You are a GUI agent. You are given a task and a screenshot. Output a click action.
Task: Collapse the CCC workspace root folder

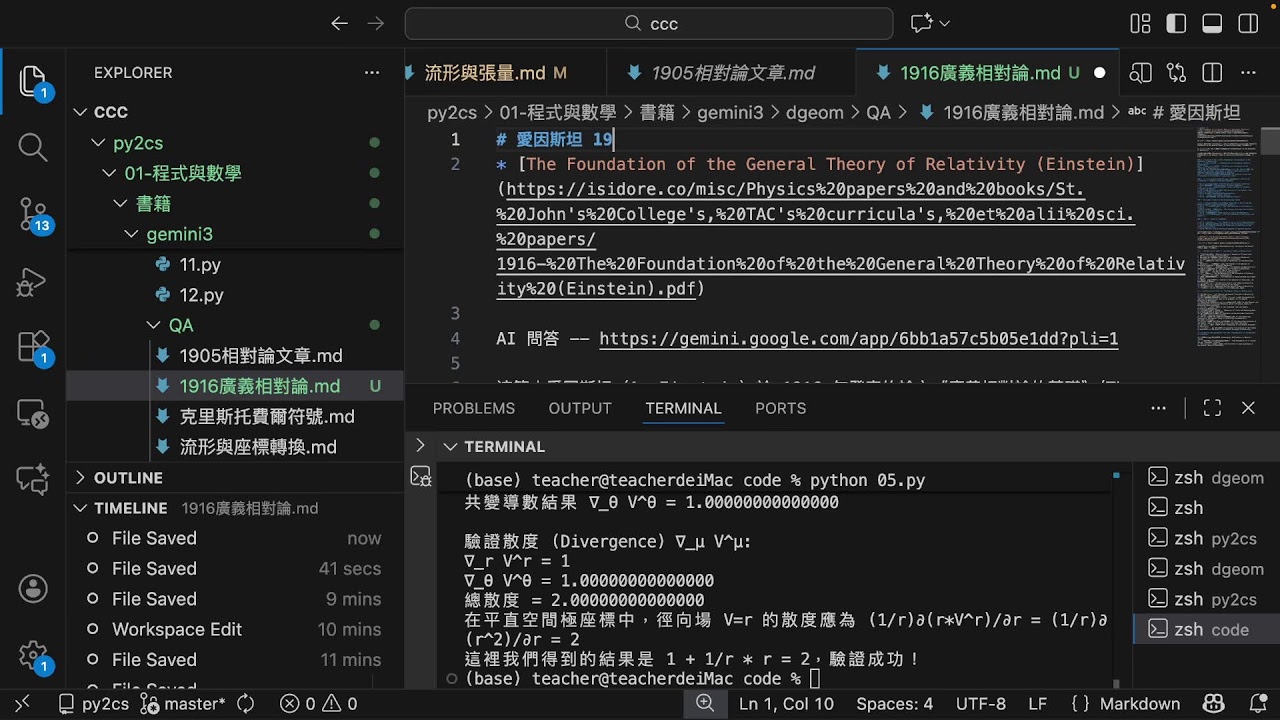pos(82,112)
